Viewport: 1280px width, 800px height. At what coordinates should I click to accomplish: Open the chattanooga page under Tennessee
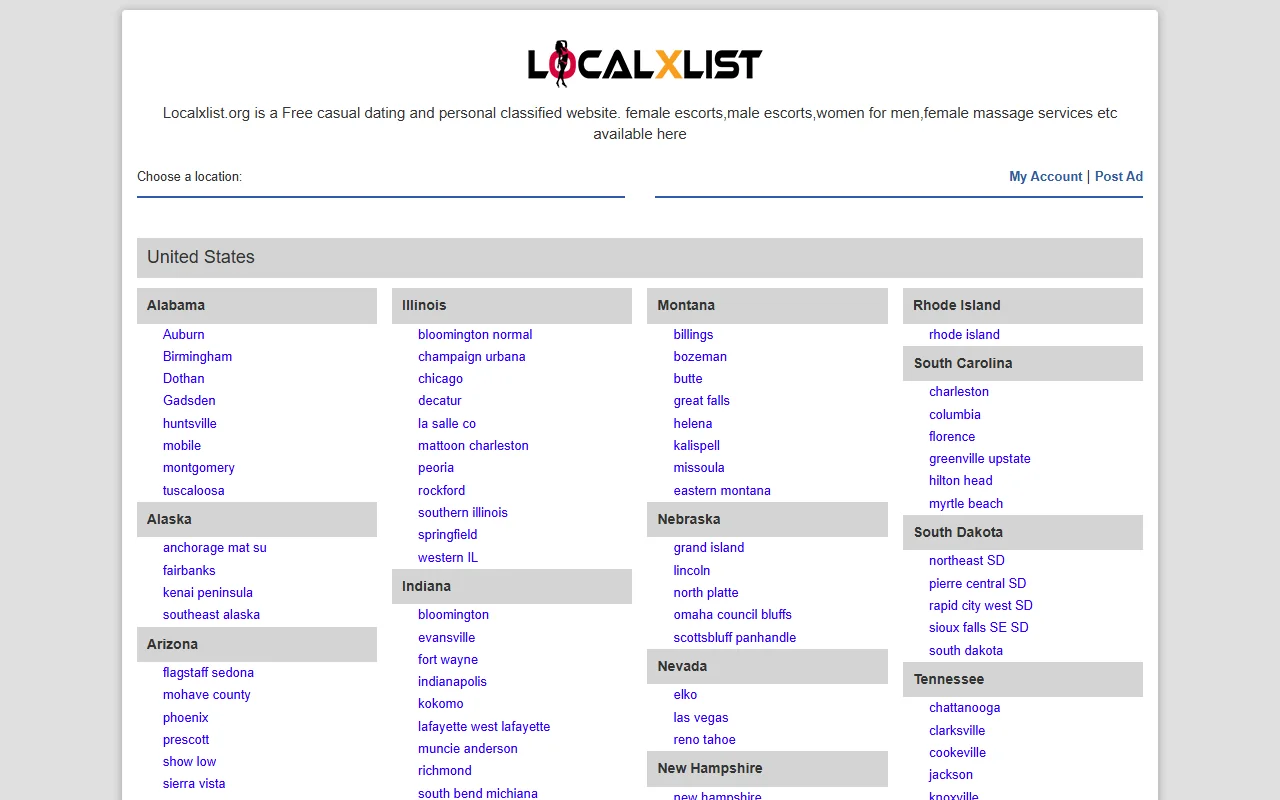[x=964, y=707]
